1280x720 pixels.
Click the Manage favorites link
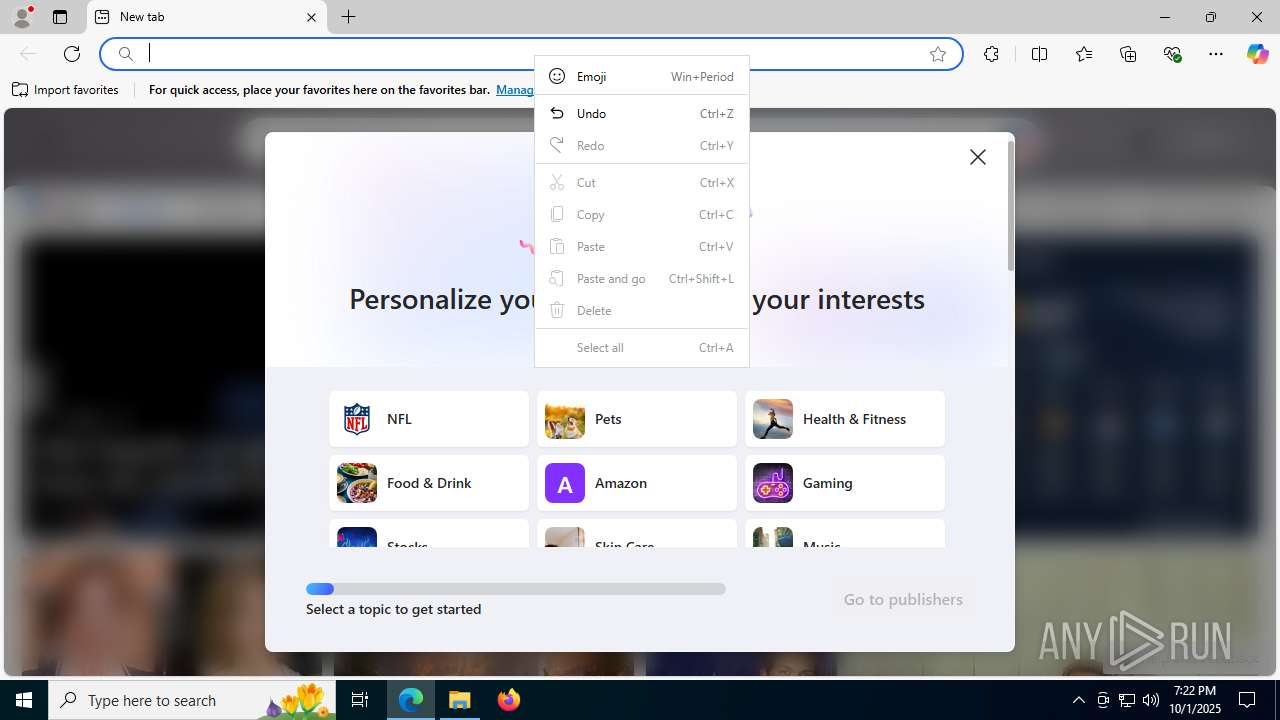pos(515,90)
